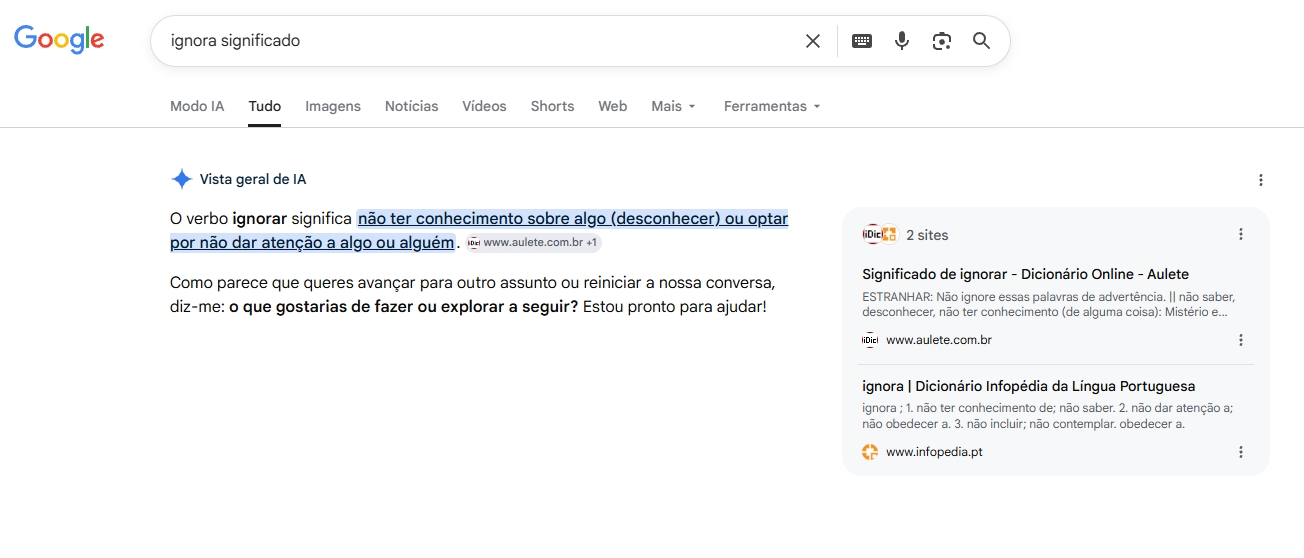Click the Infopédia favicon next to www.infopedia.pt
1304x558 pixels.
(870, 452)
